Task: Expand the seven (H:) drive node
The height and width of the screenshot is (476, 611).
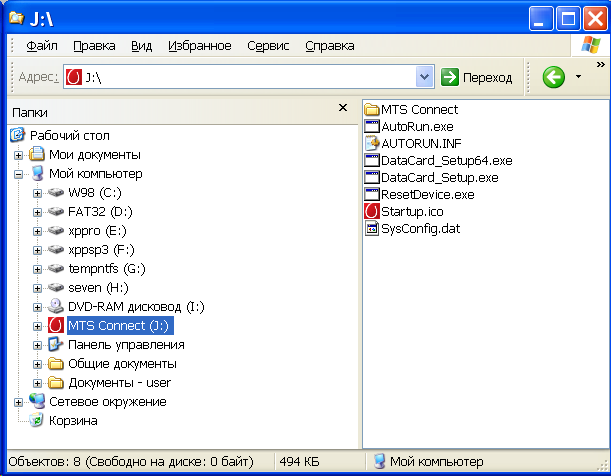Action: pos(37,288)
